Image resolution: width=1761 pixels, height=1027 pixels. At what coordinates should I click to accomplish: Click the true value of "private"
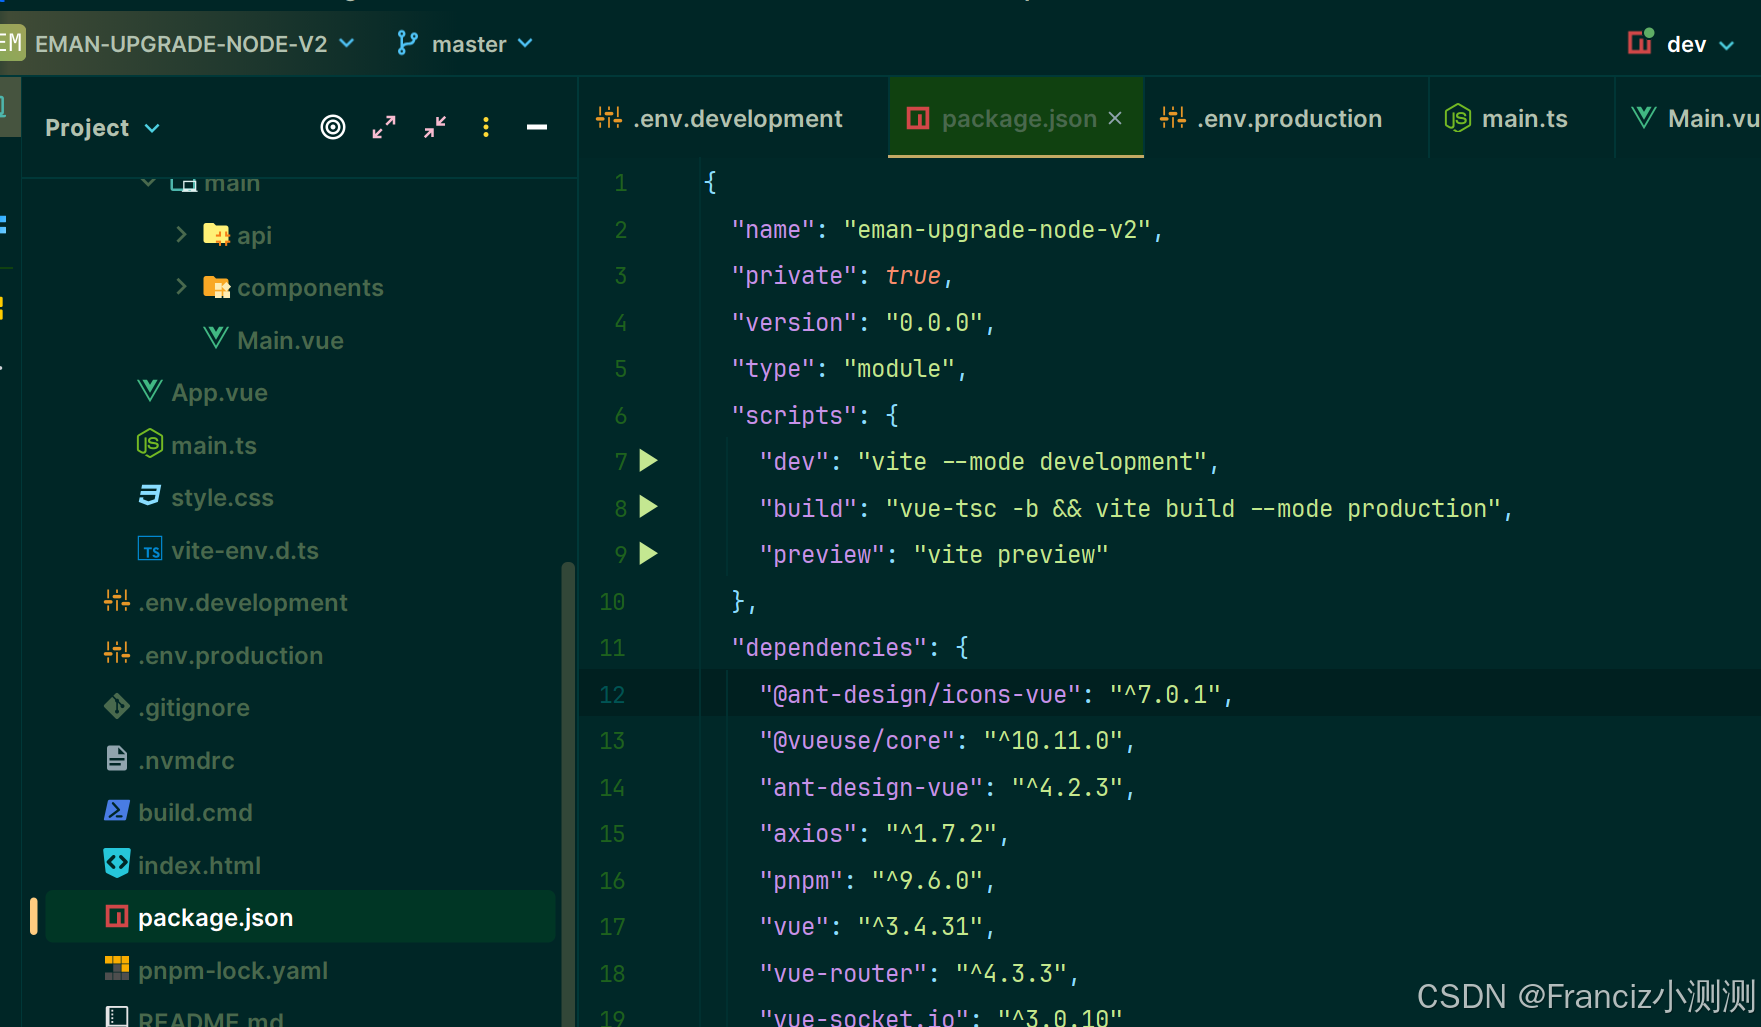coord(913,275)
